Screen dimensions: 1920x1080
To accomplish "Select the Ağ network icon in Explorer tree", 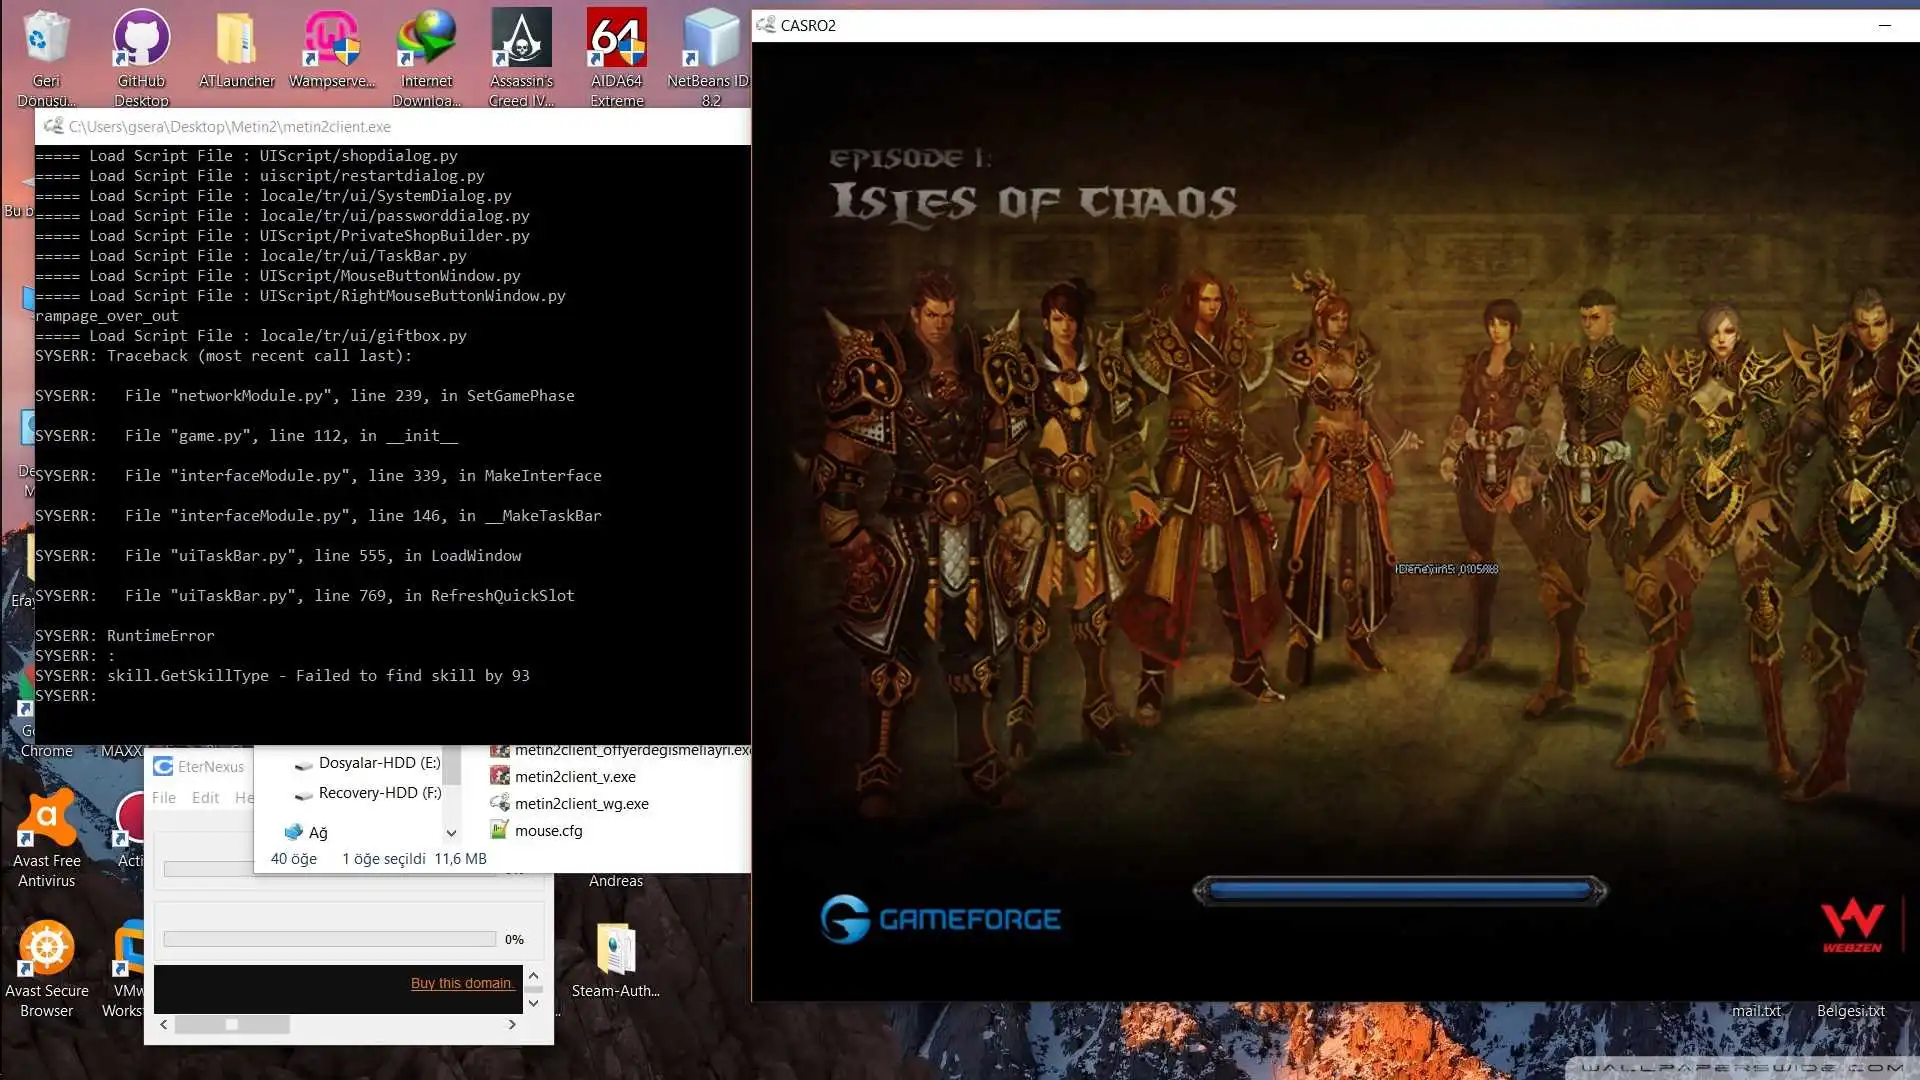I will [x=293, y=832].
